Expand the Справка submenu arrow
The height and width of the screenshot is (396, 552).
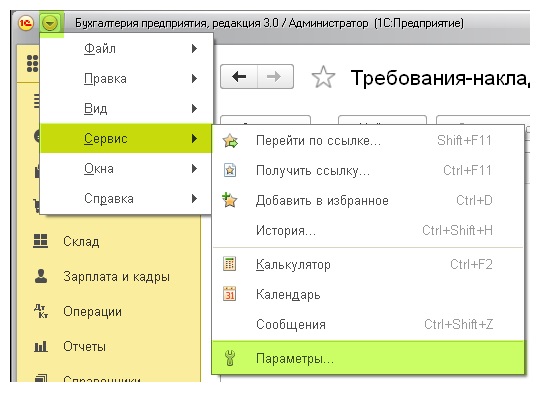point(194,199)
